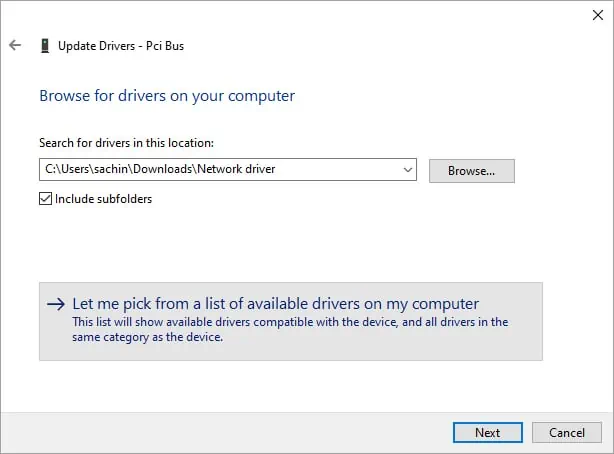Click the arrow icon beside 'Let me pick'
This screenshot has height=454, width=614.
[56, 304]
